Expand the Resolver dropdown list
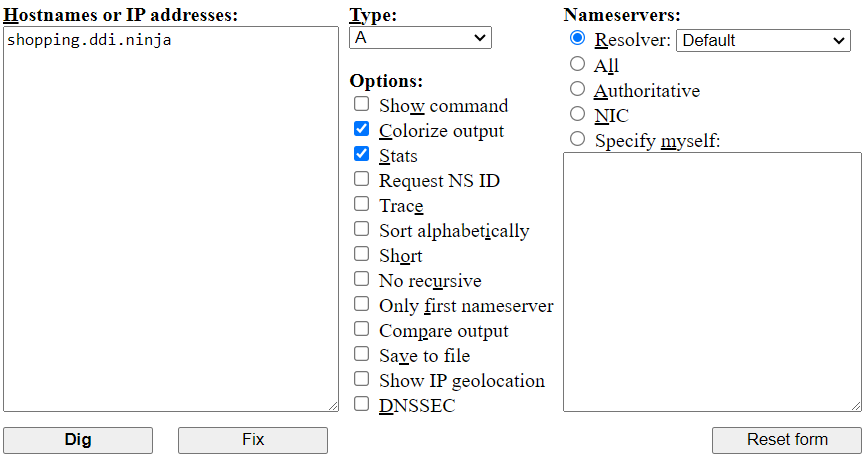Screen dimensions: 865x472 coord(763,41)
